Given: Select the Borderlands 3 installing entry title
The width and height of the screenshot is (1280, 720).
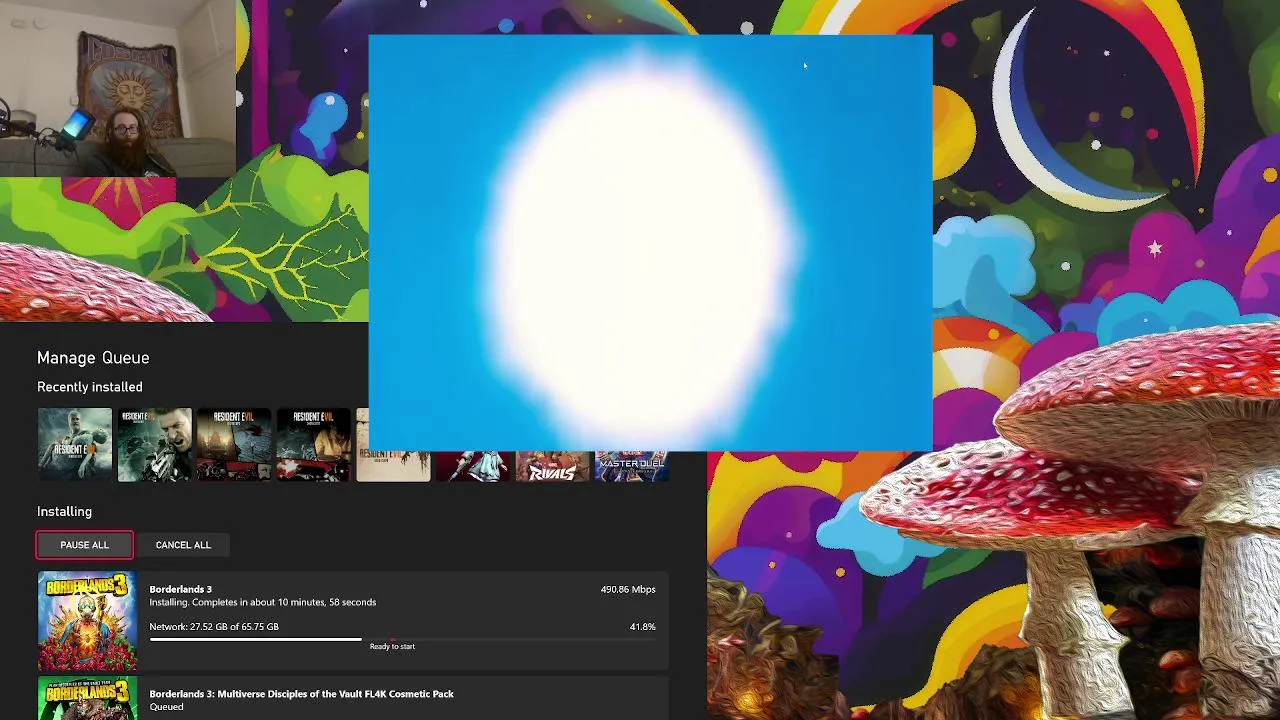Looking at the screenshot, I should click(x=180, y=589).
